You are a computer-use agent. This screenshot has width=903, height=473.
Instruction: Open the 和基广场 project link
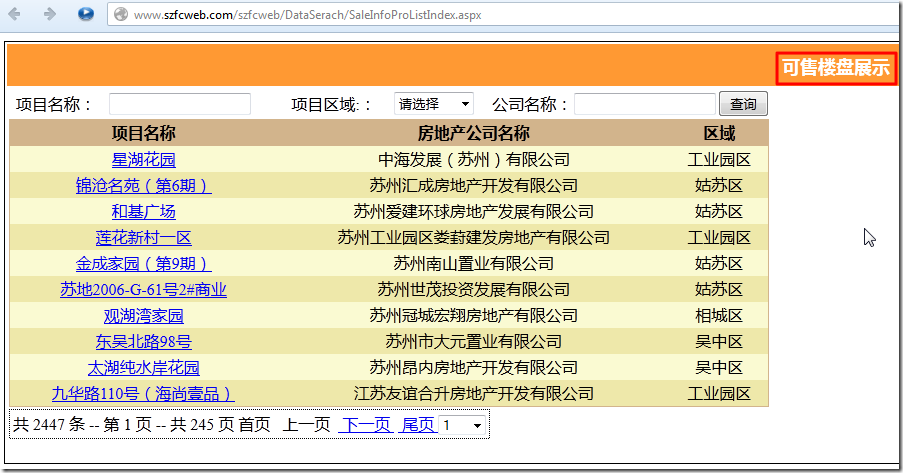(x=143, y=211)
